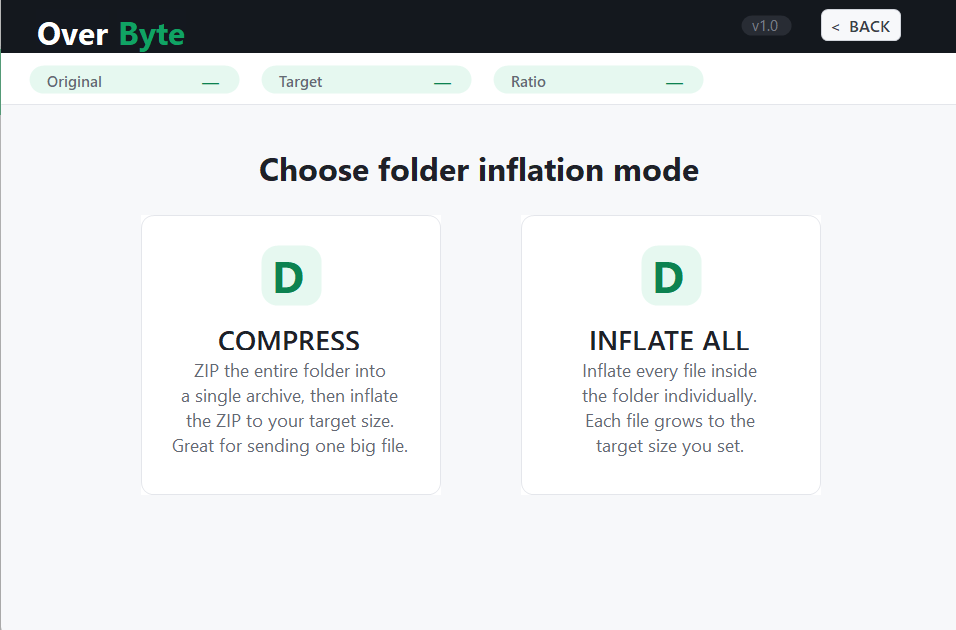Click the dash value in the Ratio pill

(x=674, y=83)
